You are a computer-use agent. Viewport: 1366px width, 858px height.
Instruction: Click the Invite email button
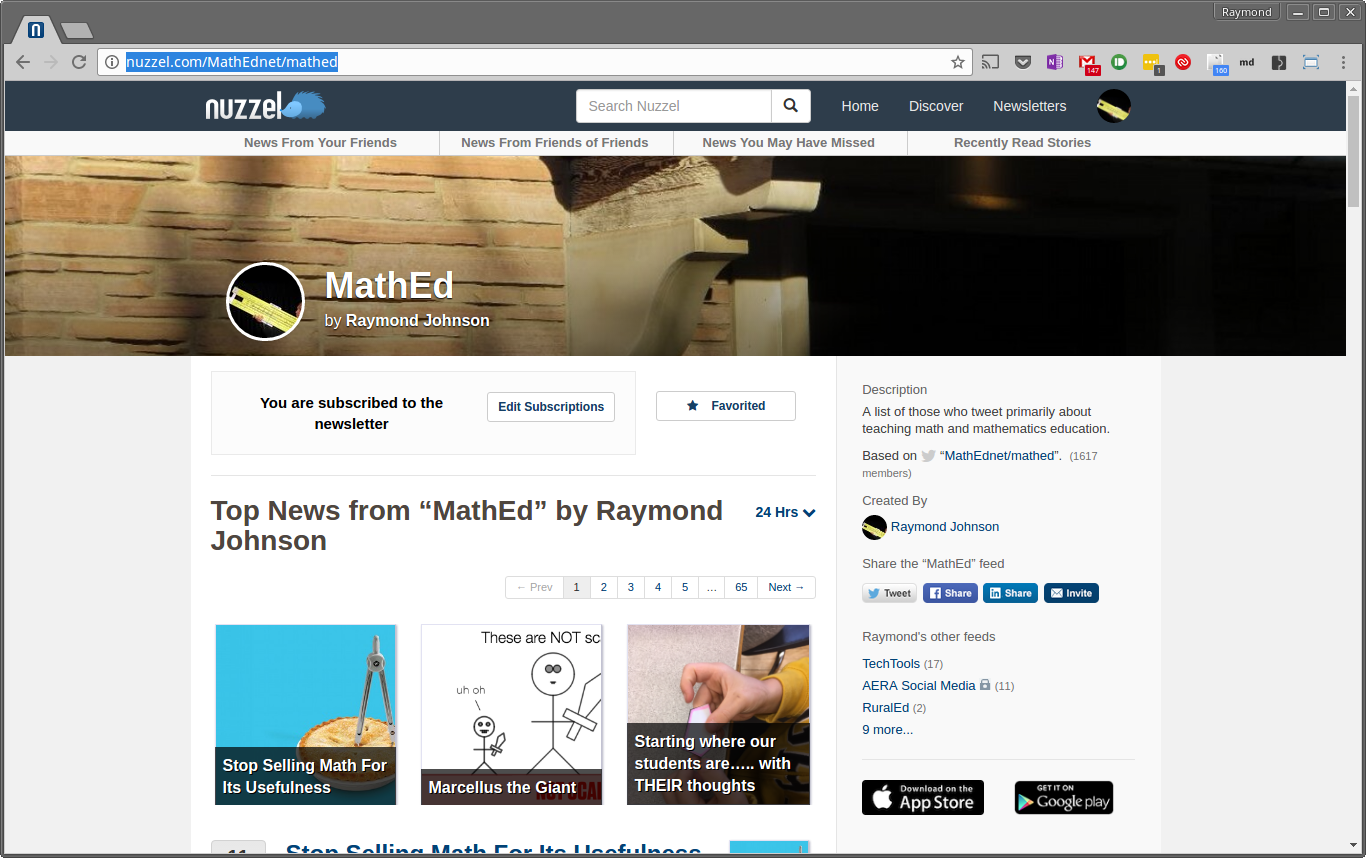click(1071, 593)
